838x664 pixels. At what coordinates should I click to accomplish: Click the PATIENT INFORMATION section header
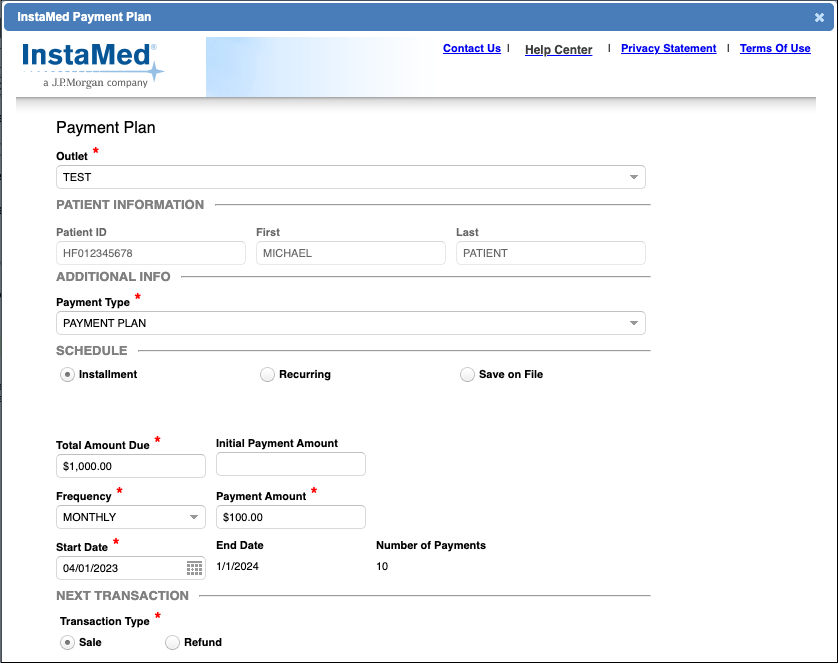pos(130,205)
